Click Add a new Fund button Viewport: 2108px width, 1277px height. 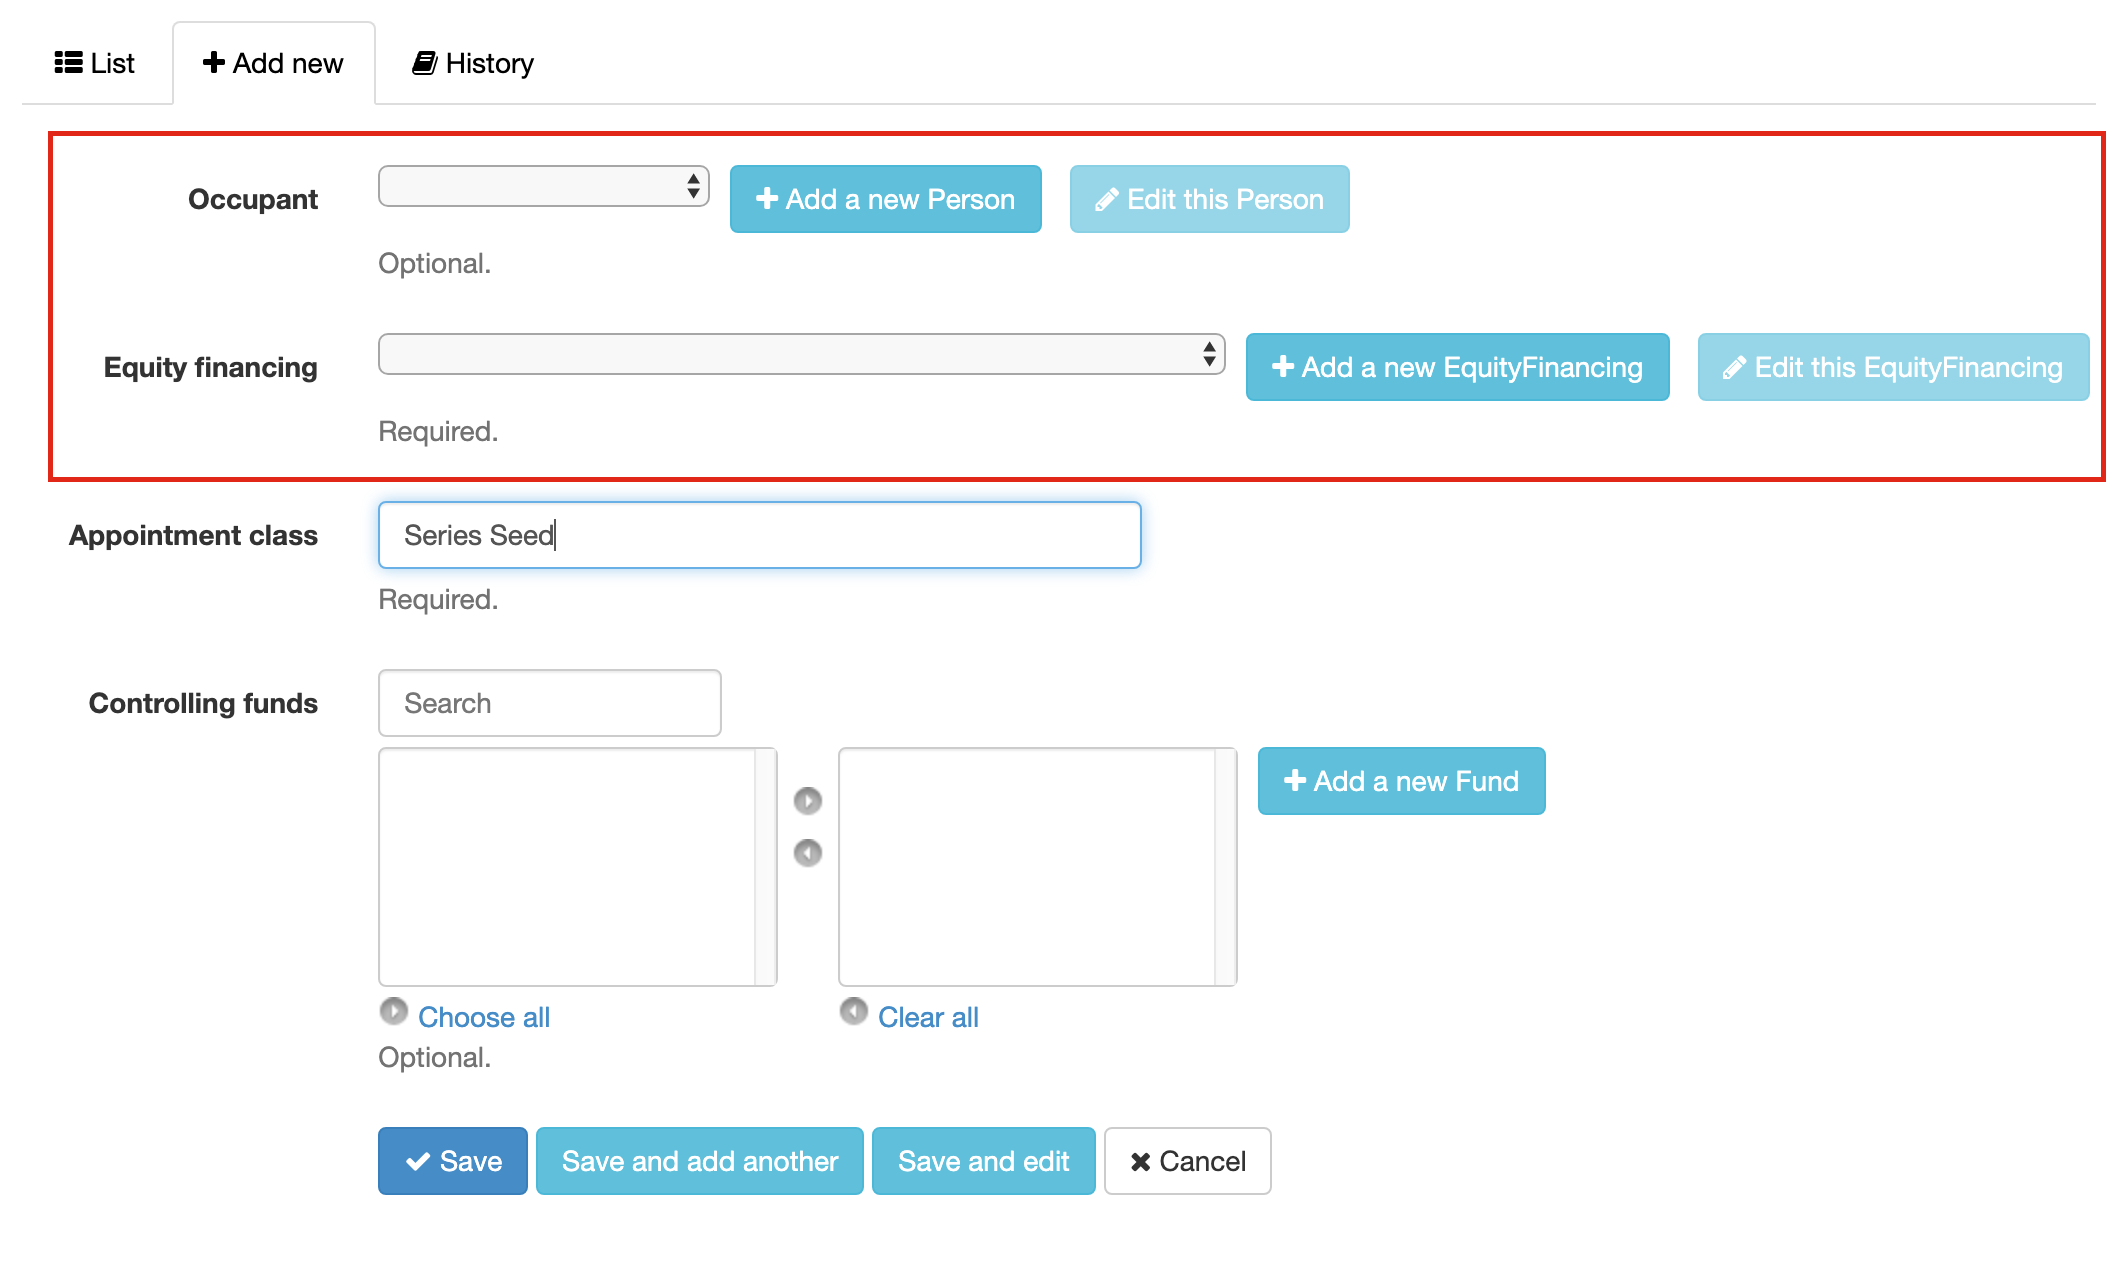(1401, 781)
